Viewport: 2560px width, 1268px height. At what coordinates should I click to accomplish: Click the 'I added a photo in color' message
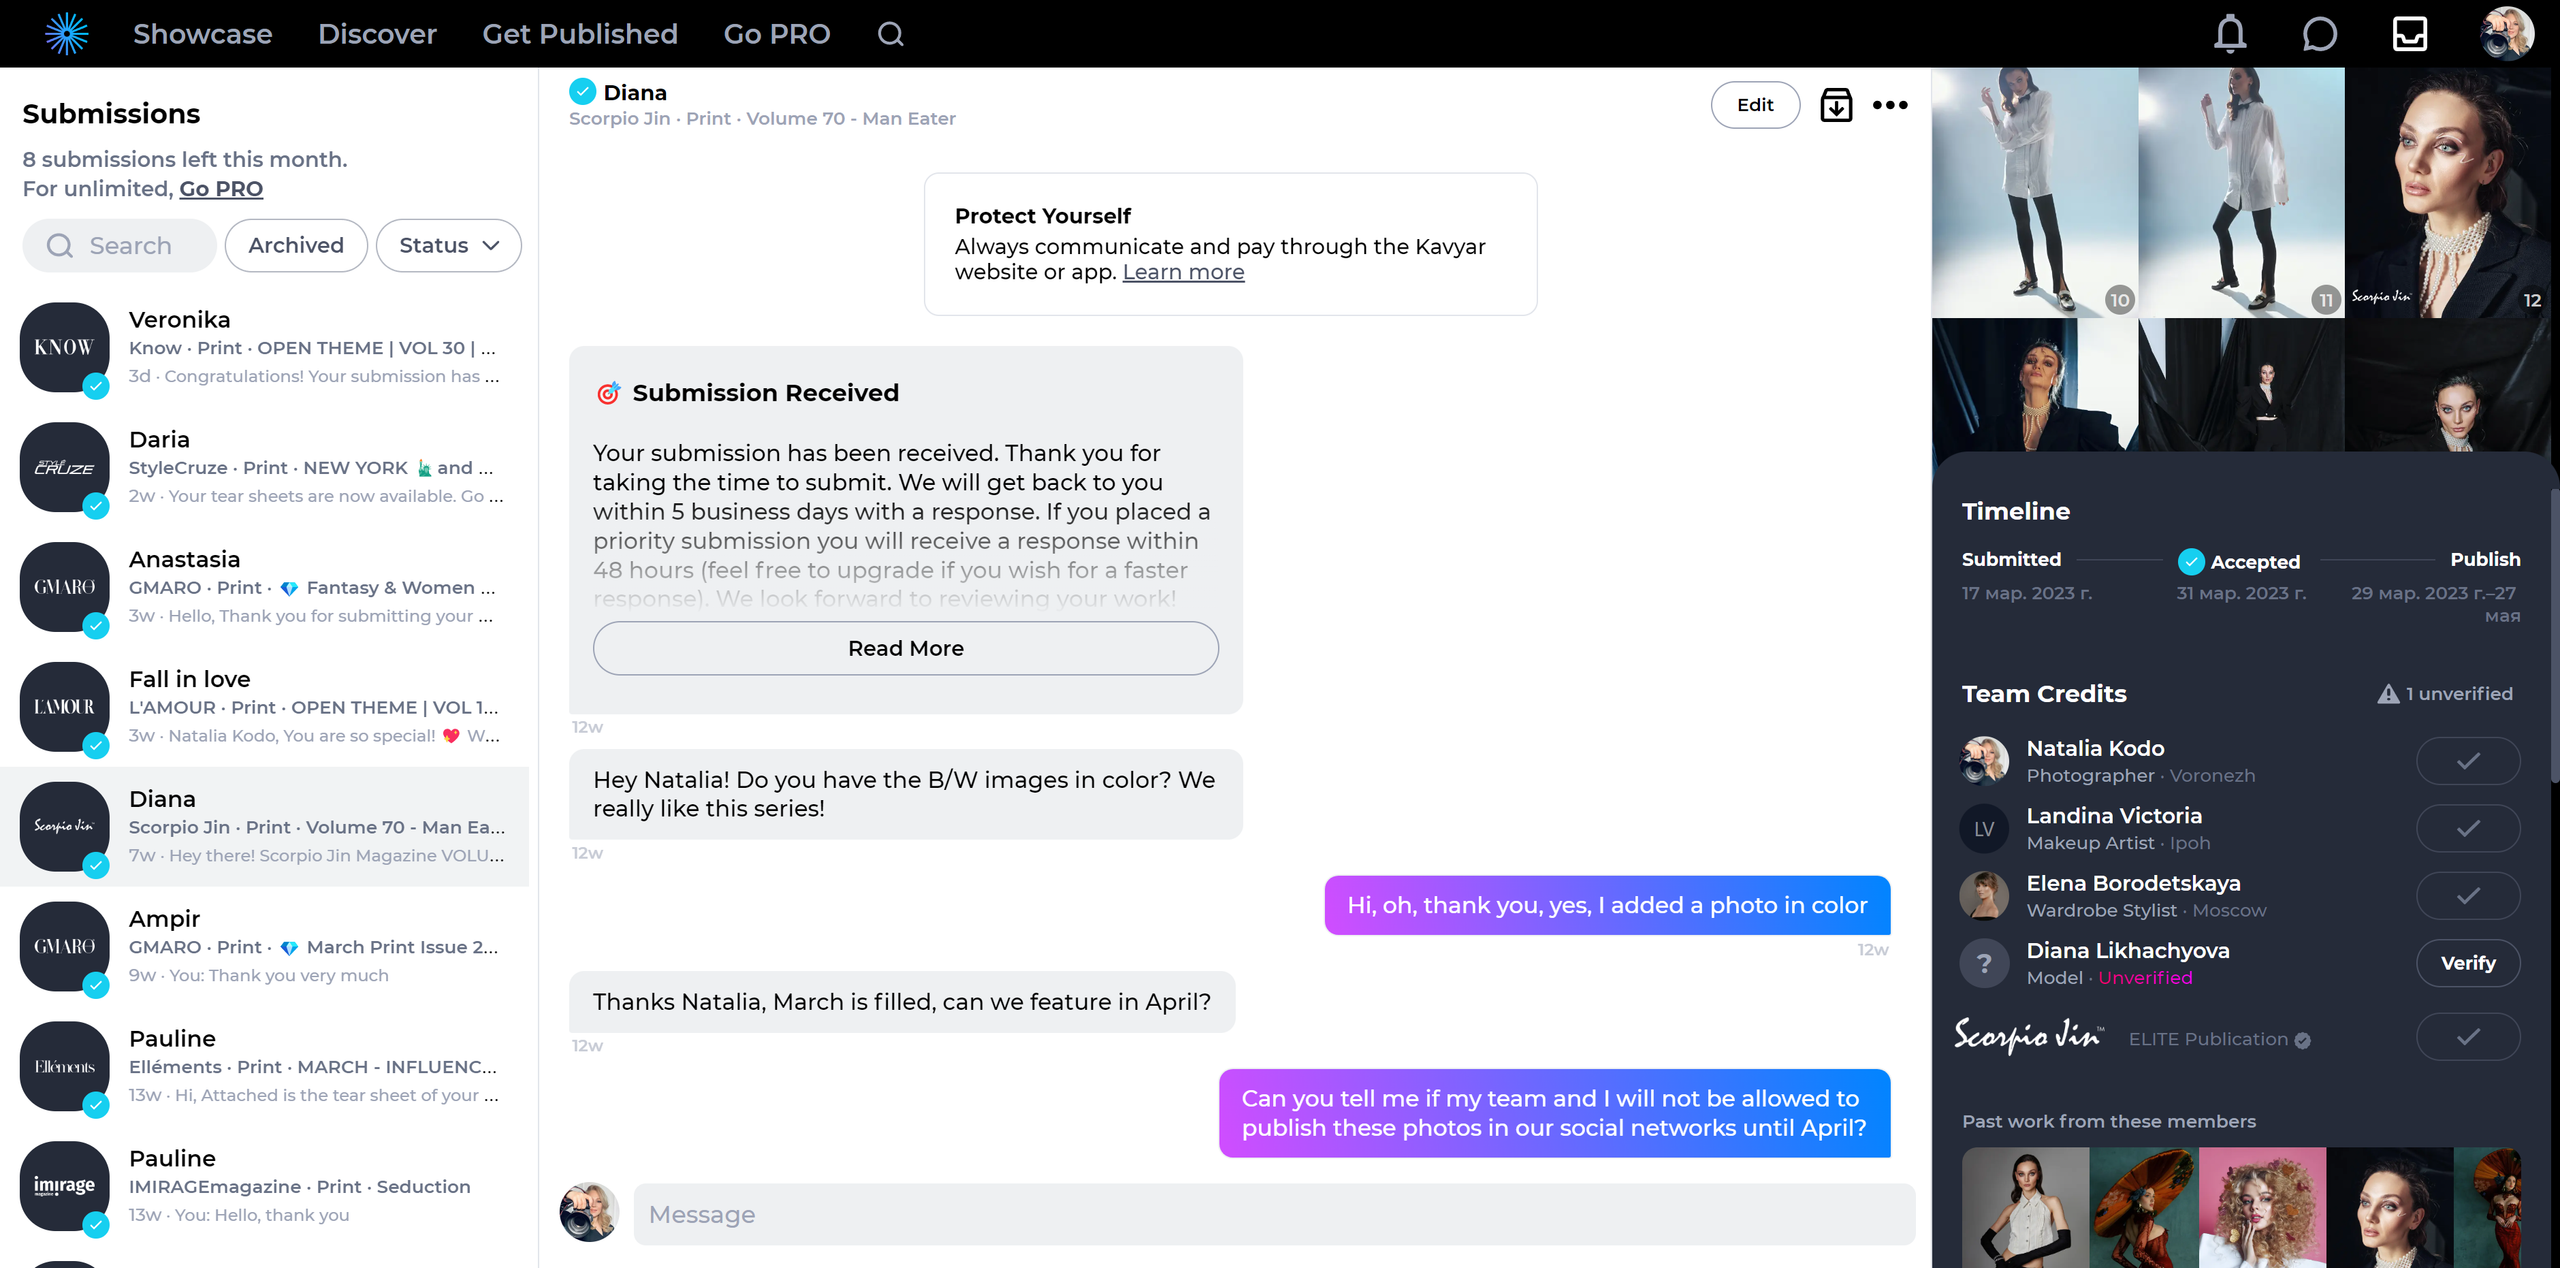(1607, 905)
